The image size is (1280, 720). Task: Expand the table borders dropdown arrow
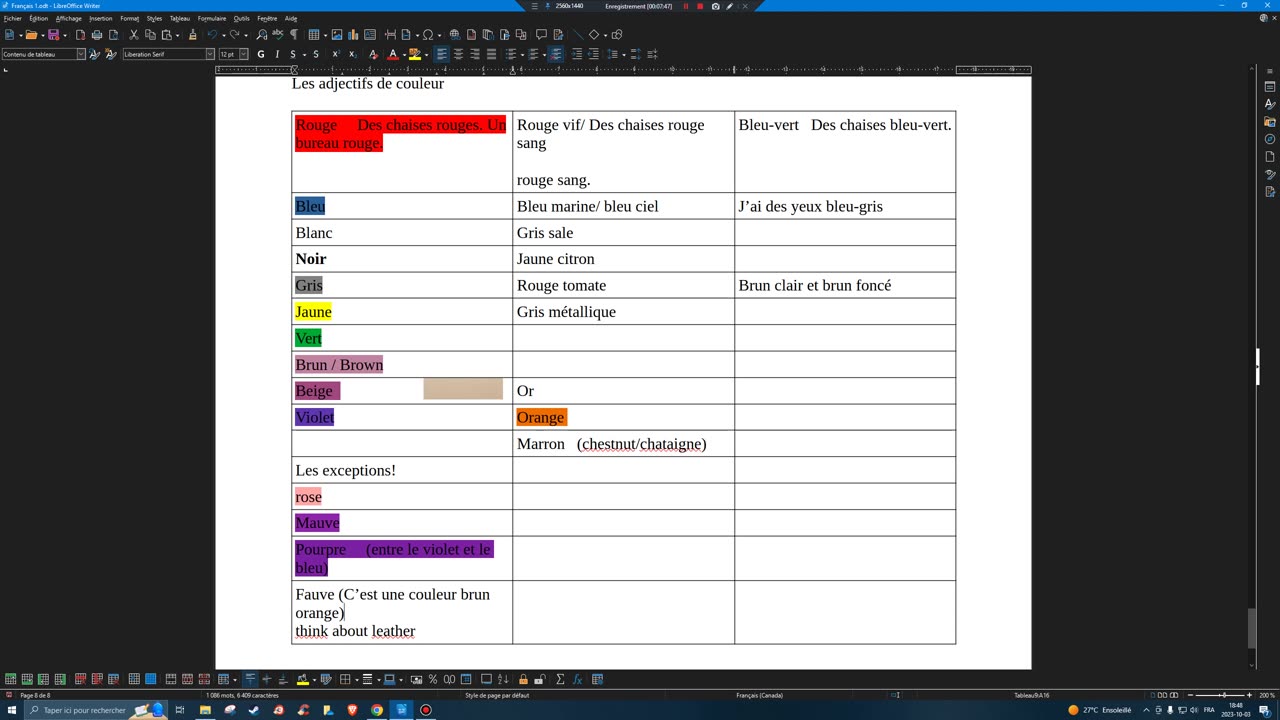(x=356, y=679)
